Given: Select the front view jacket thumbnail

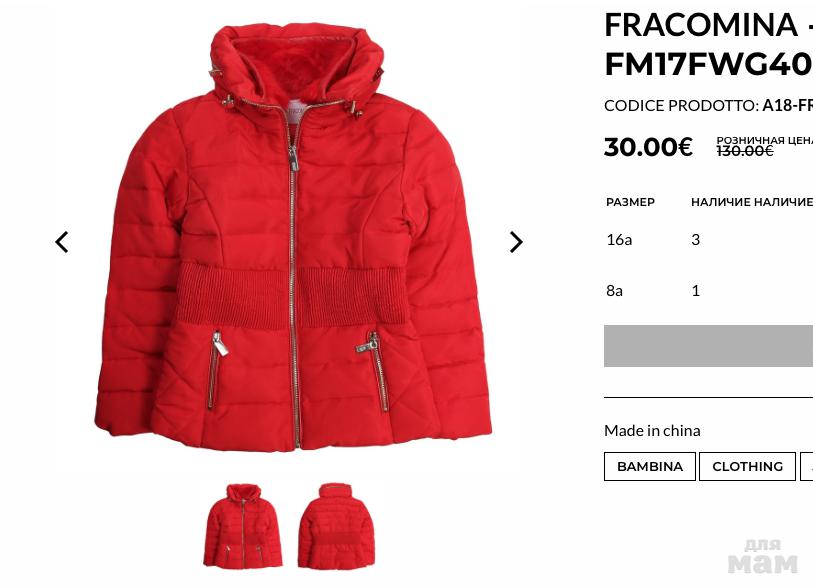Looking at the screenshot, I should 243,526.
